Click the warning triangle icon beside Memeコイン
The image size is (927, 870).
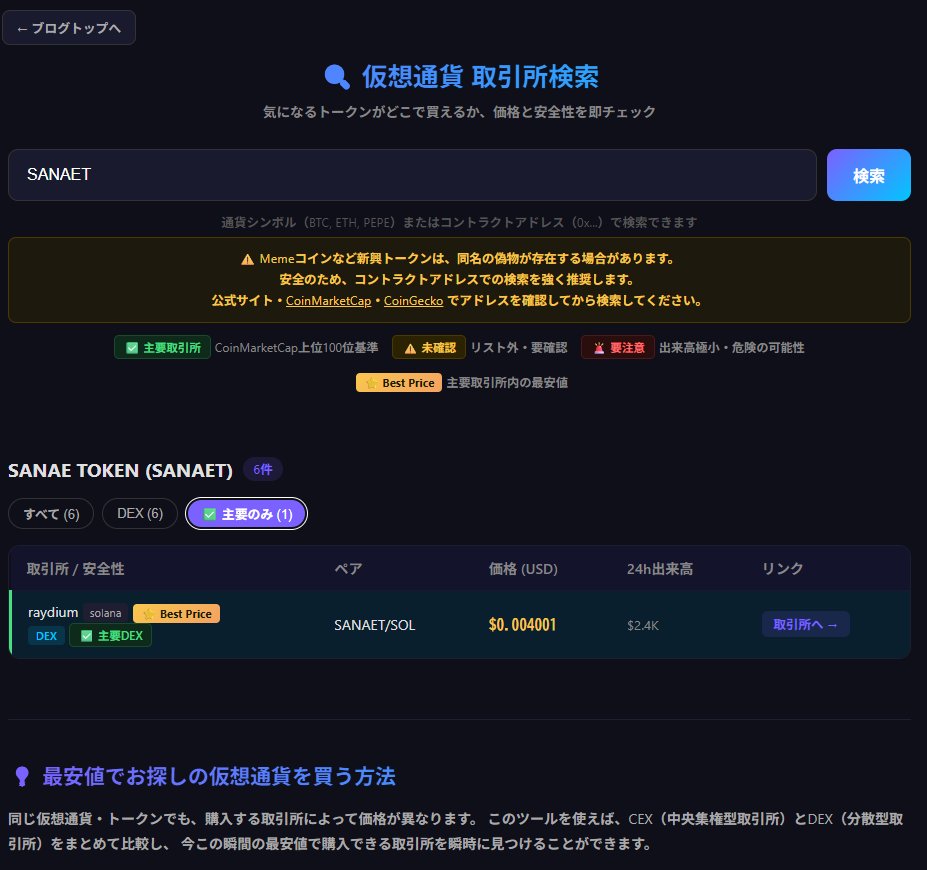248,259
